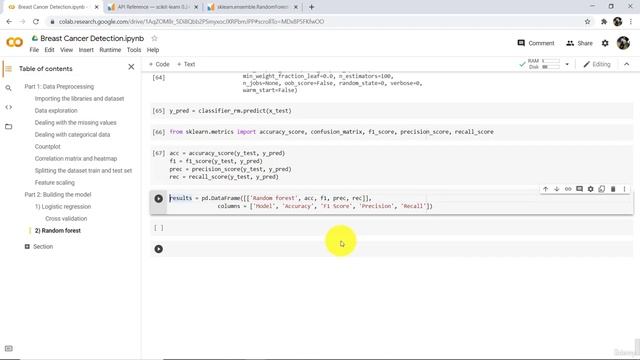
Task: Open the Runtime menu
Action: 110,50
